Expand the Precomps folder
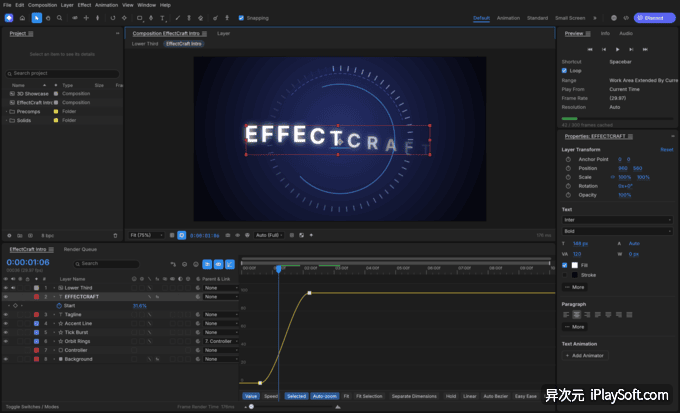 [x=7, y=111]
